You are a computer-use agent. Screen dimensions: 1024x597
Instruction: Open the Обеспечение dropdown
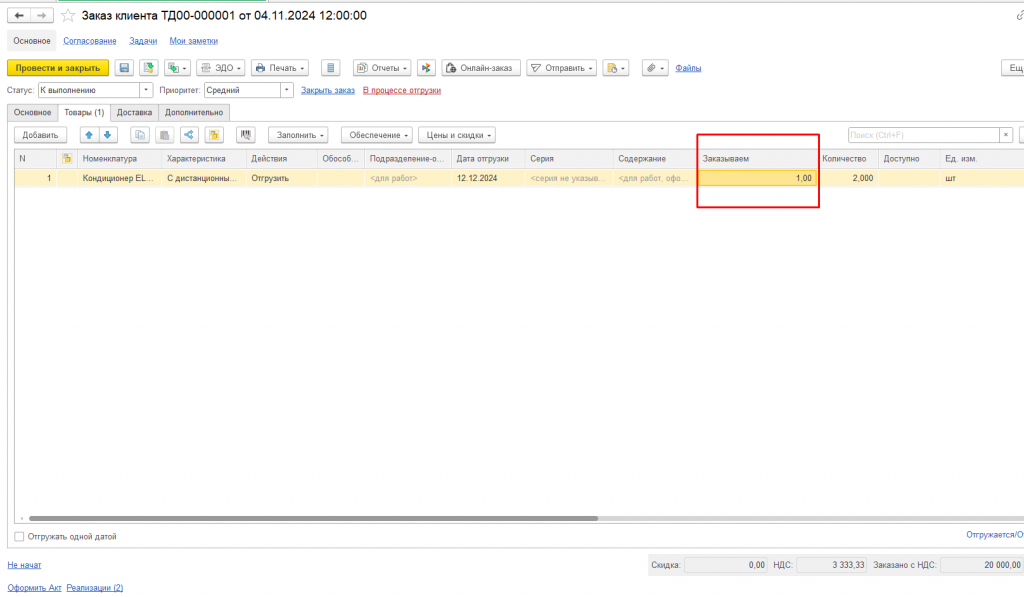pyautogui.click(x=377, y=135)
